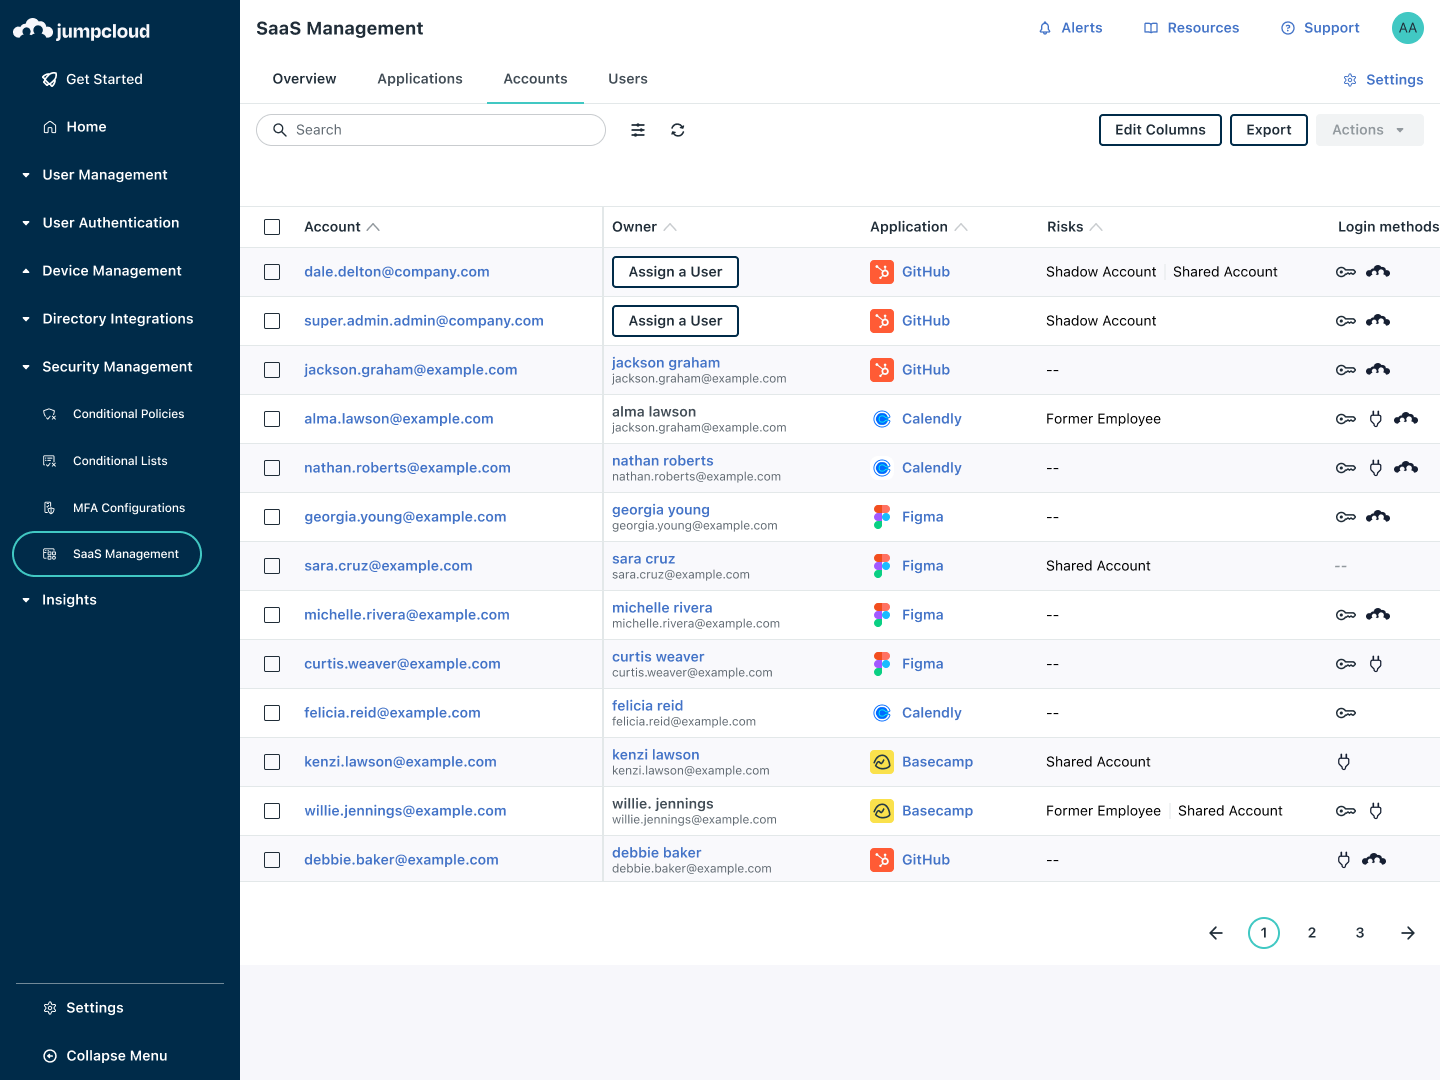
Task: Check the debbie.baker@example.com row
Action: 272,860
